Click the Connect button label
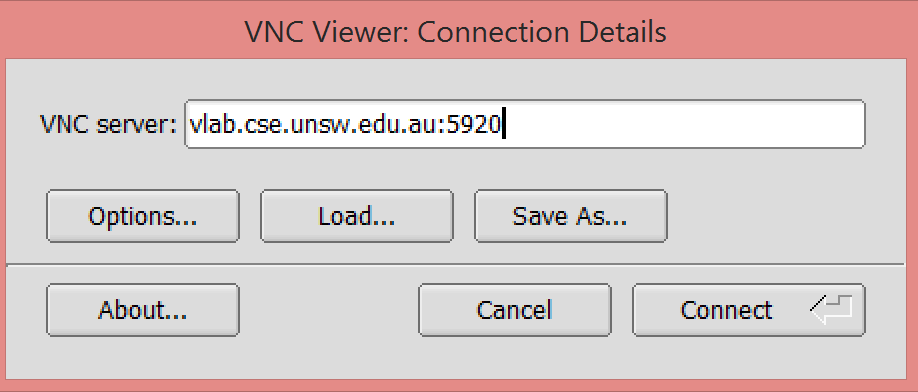918x392 pixels. coord(726,310)
